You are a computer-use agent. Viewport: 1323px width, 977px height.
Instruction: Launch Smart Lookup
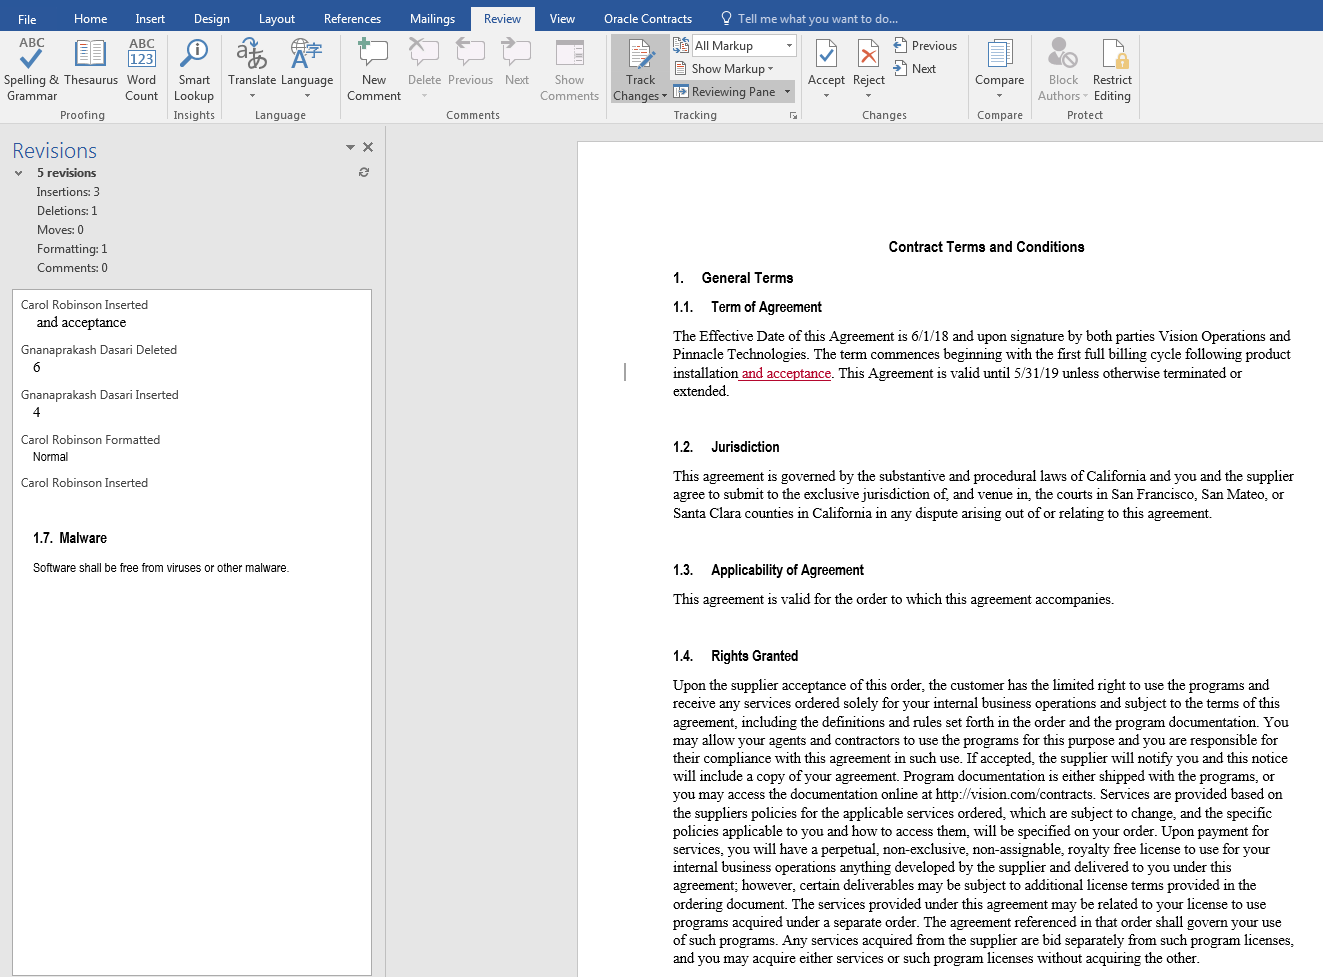[x=194, y=69]
